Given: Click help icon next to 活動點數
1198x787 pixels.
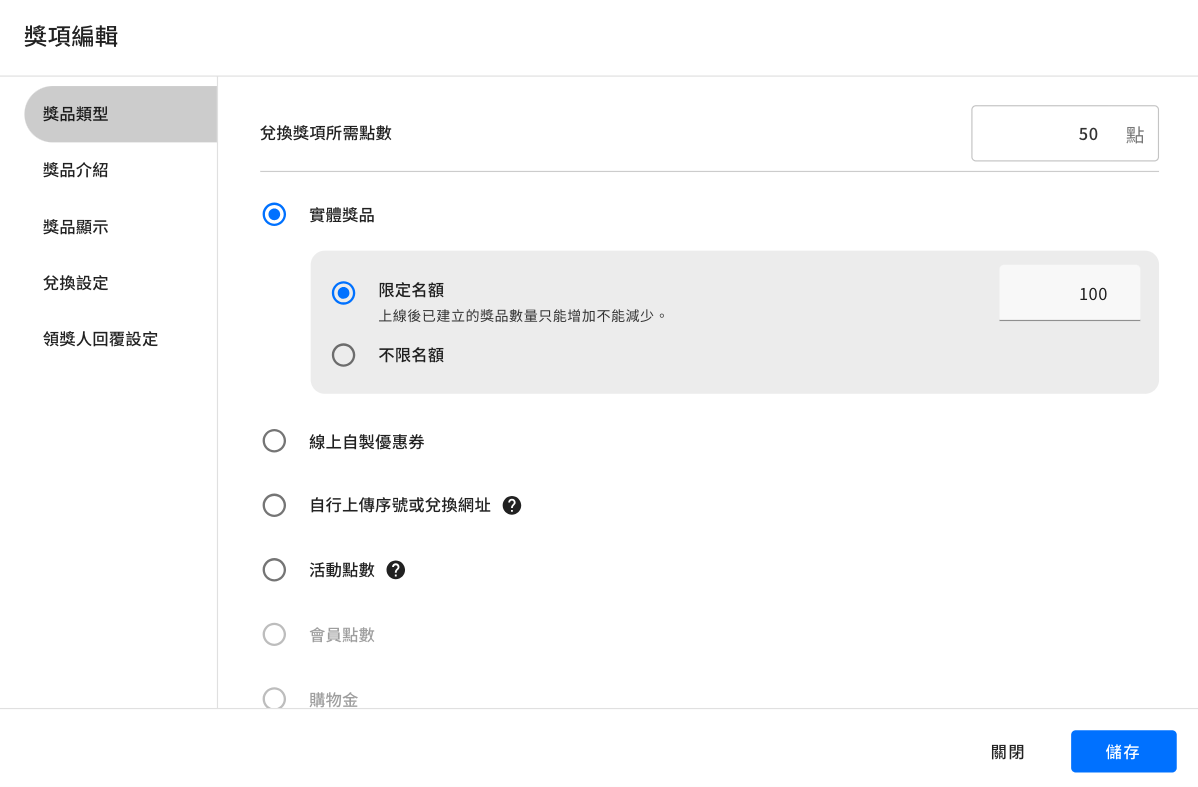Looking at the screenshot, I should tap(396, 570).
